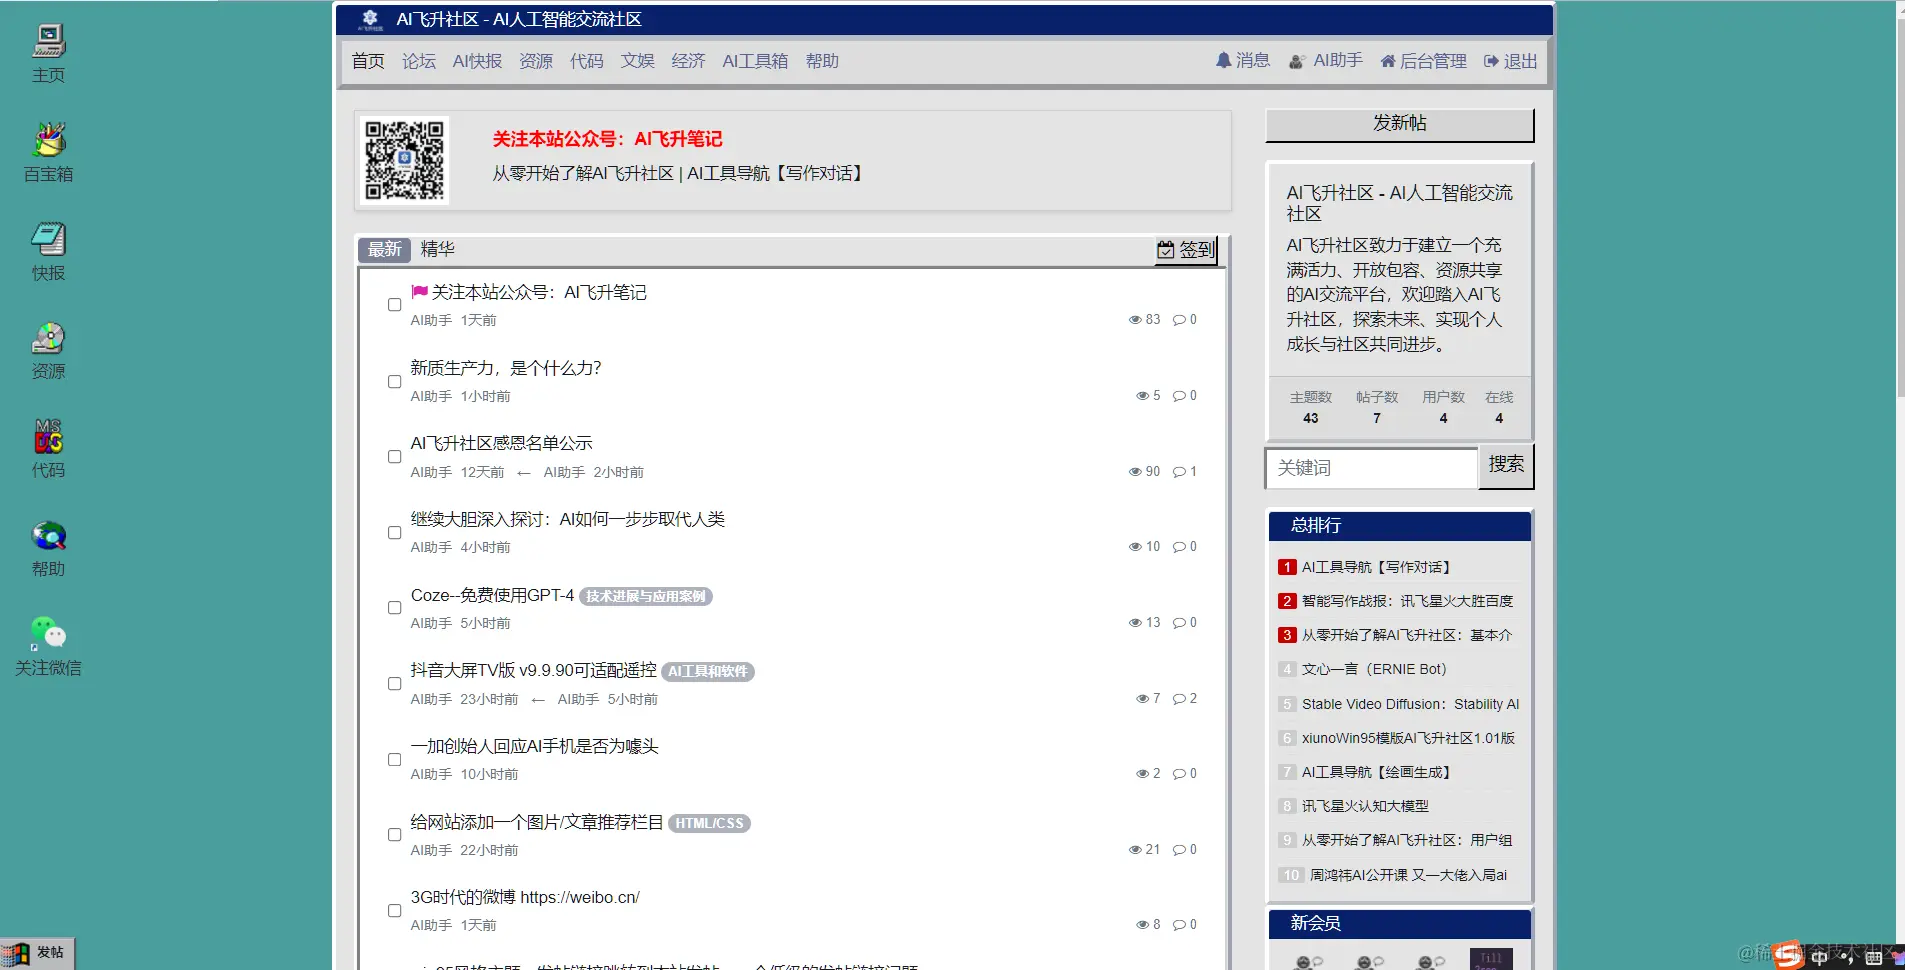
Task: Select the checkbox for 继续大胆深入探讨 post
Action: [395, 532]
